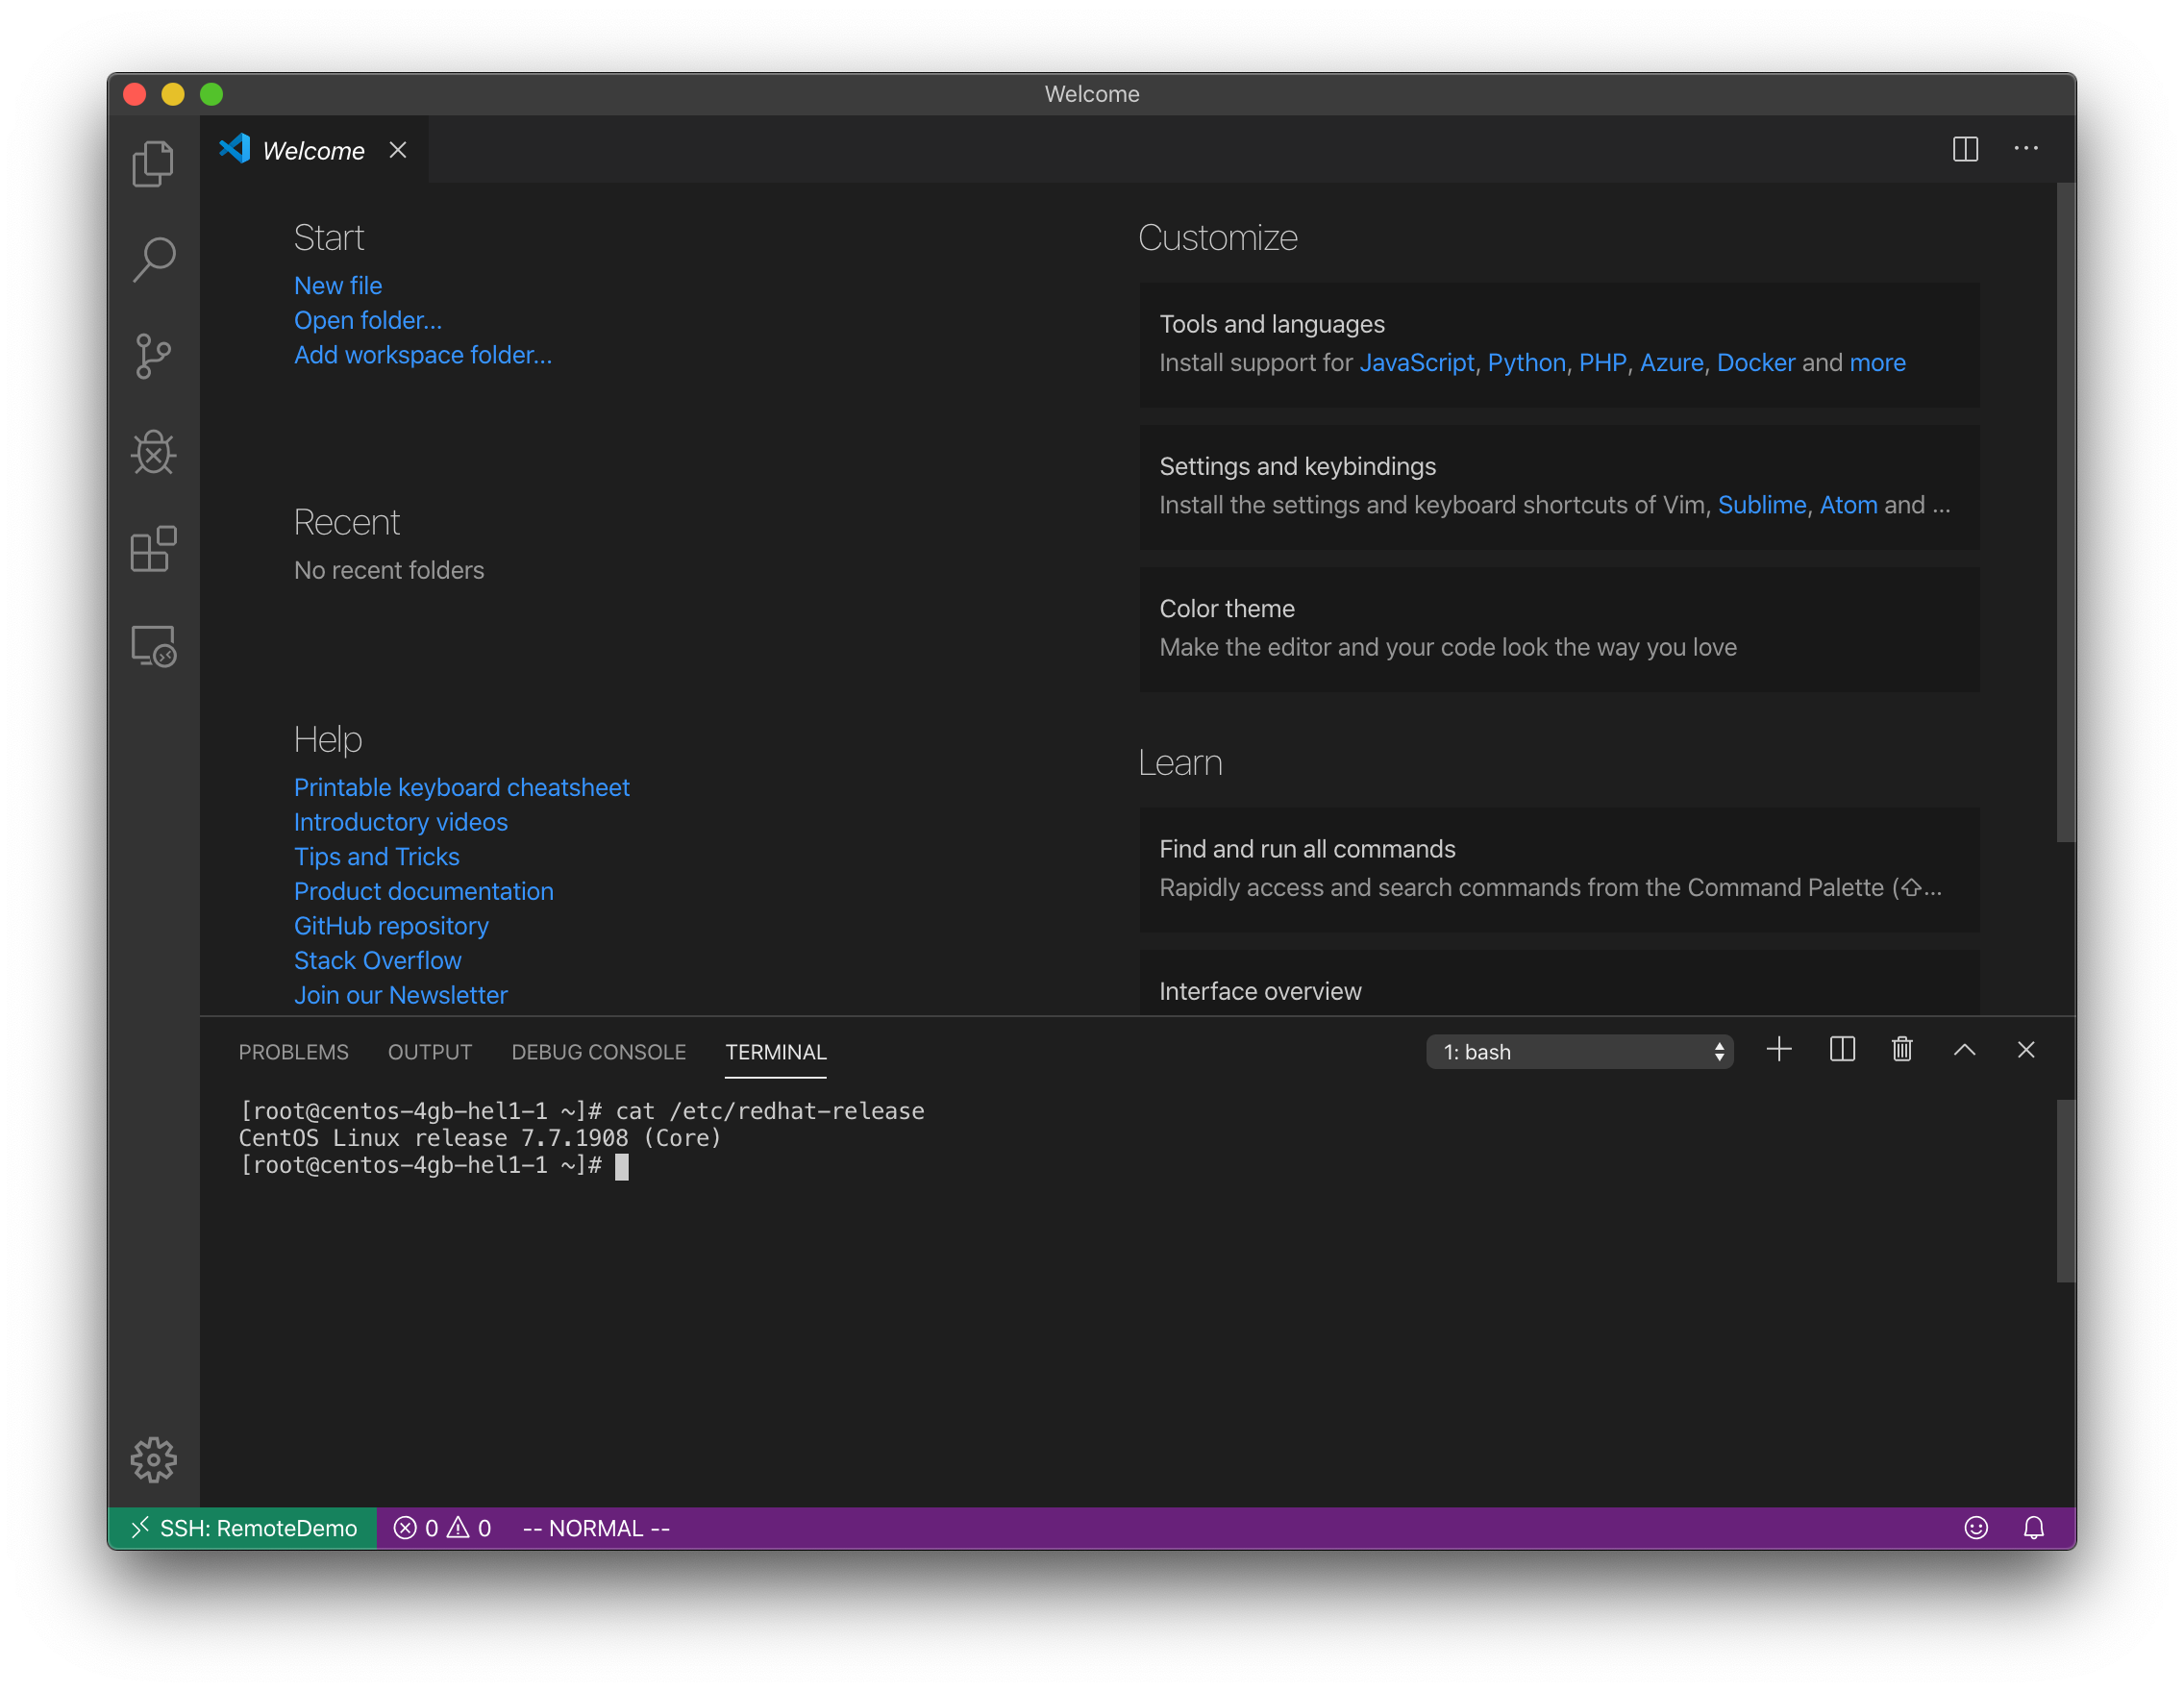Open notifications bell in status bar
Viewport: 2184px width, 1692px height.
coord(2034,1528)
